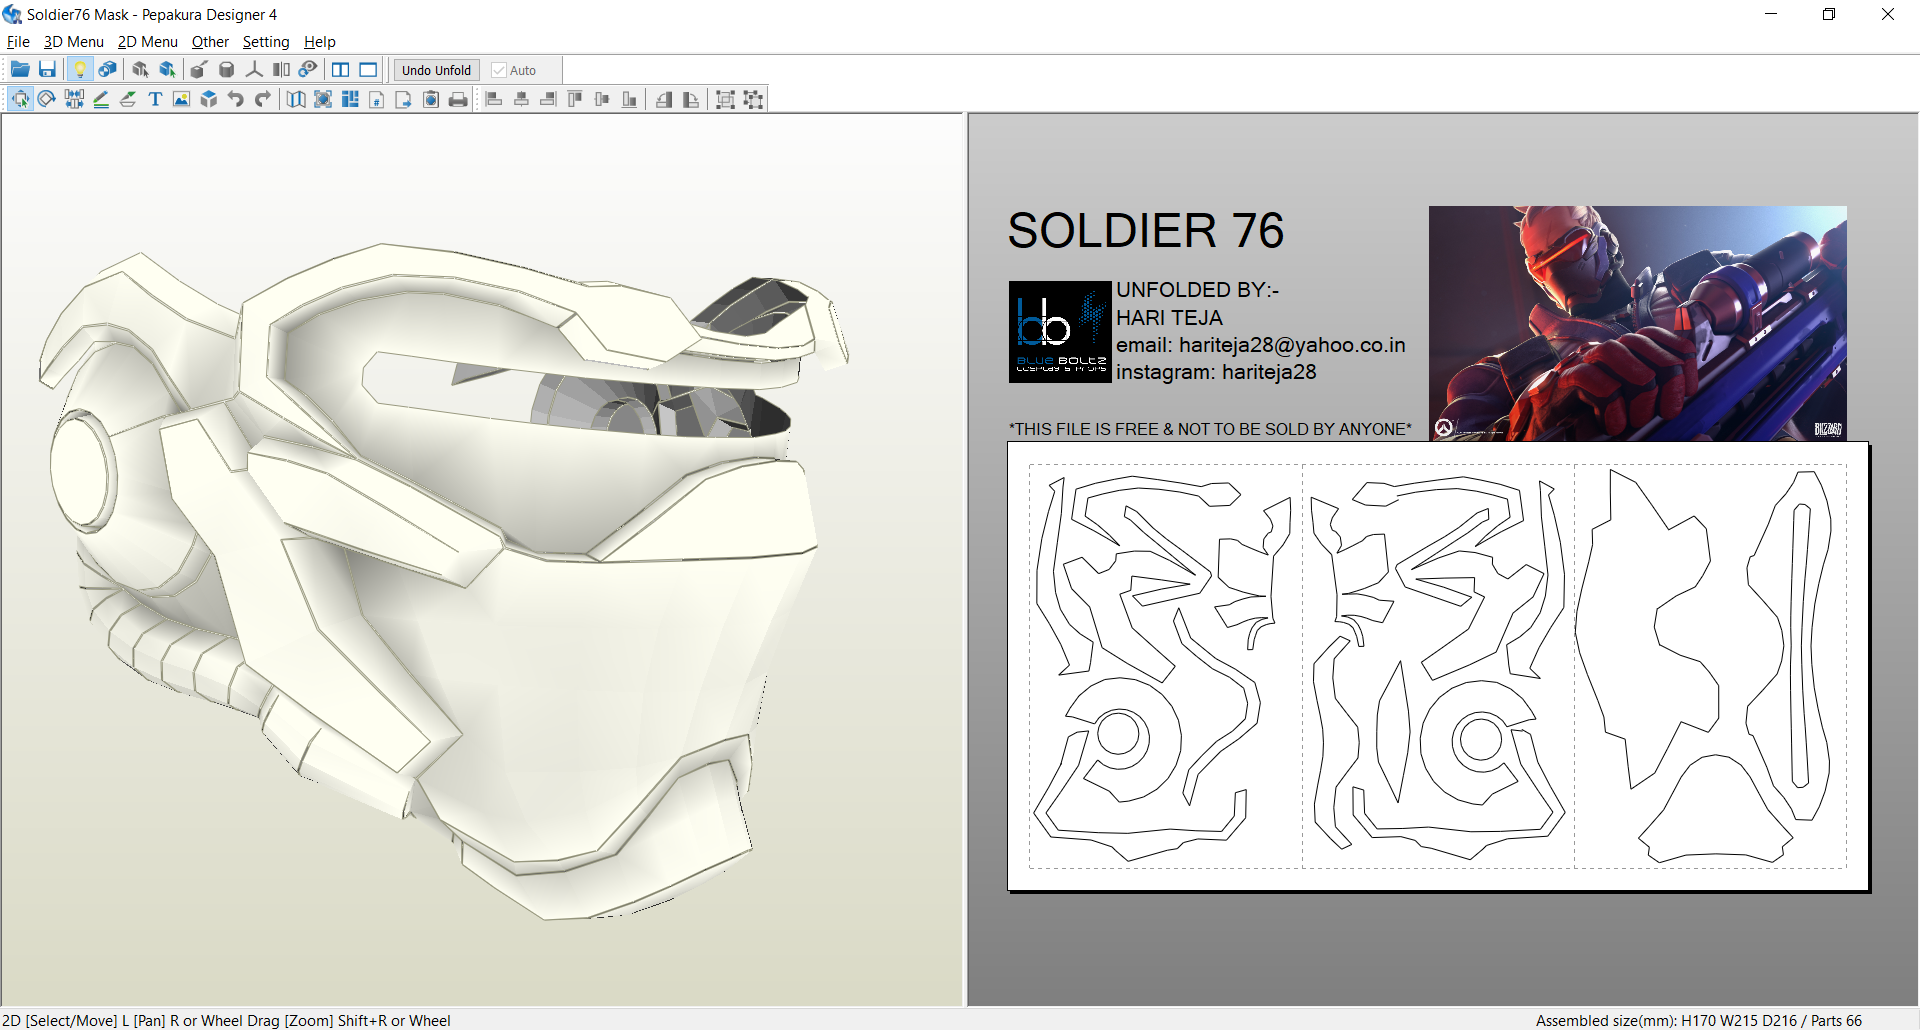The width and height of the screenshot is (1920, 1030).
Task: Minimize the Pepakura Designer window
Action: tap(1771, 14)
